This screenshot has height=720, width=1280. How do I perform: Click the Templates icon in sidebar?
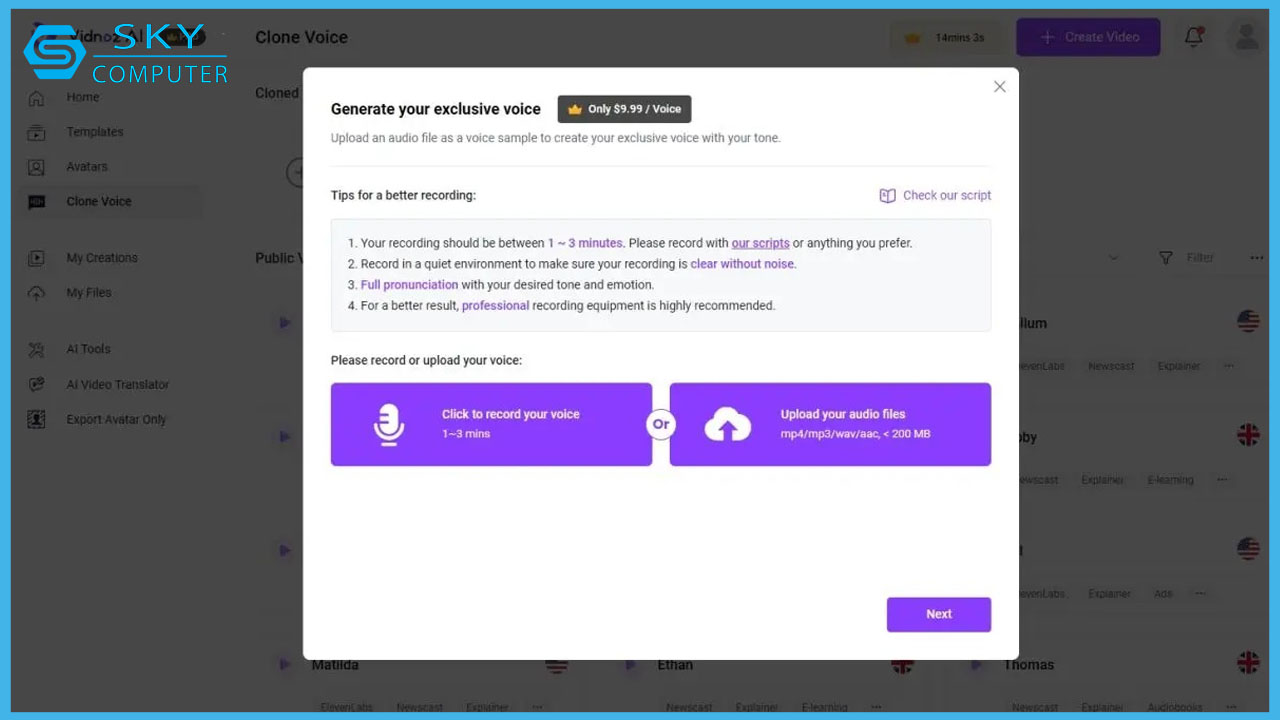37,133
